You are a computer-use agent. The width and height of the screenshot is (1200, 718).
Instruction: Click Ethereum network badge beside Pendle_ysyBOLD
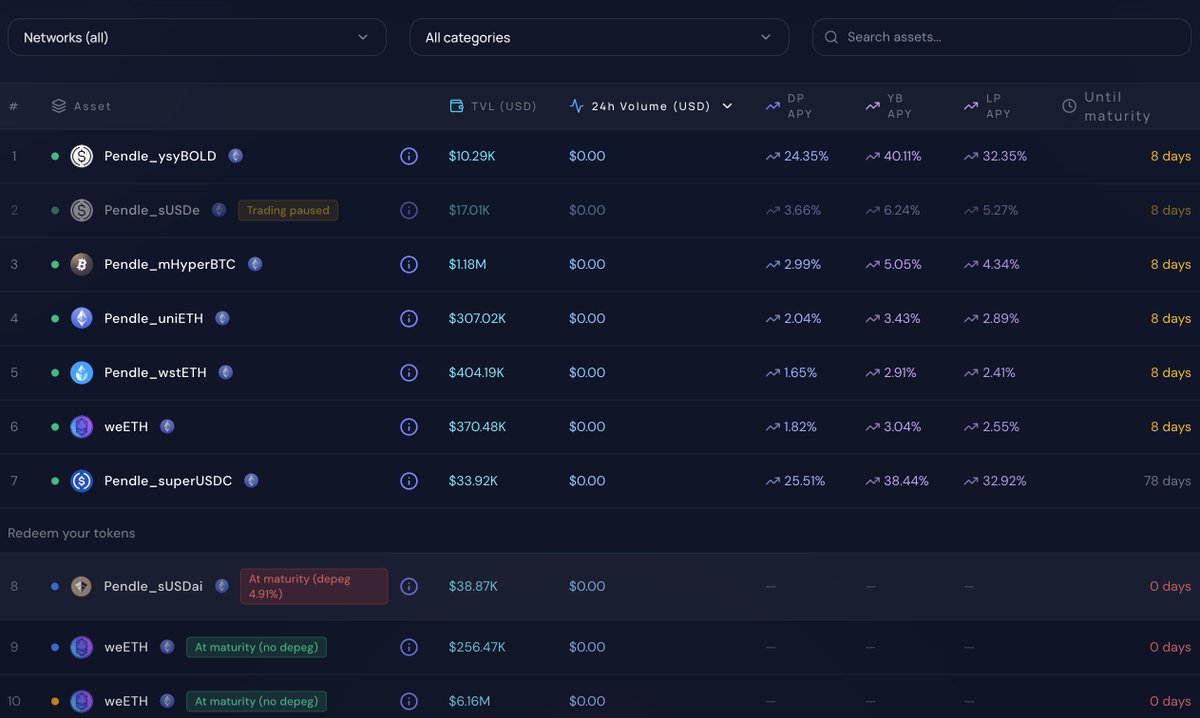(x=235, y=156)
